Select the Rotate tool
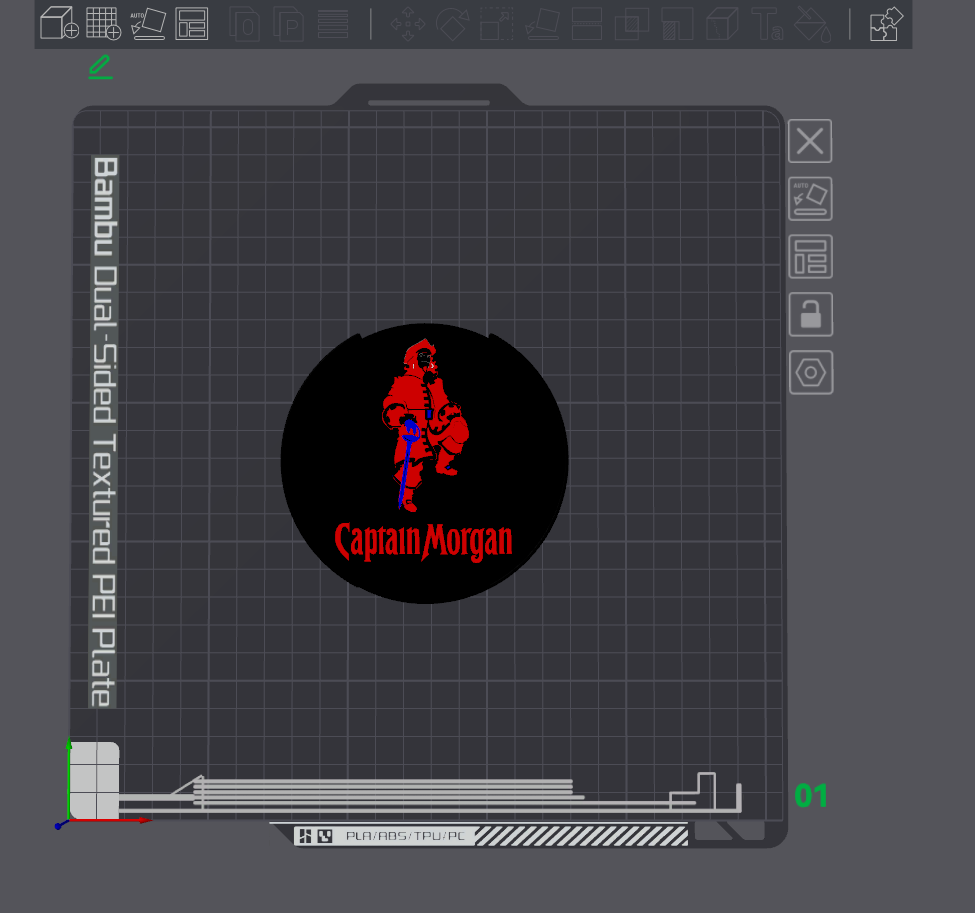Image resolution: width=975 pixels, height=913 pixels. click(452, 24)
